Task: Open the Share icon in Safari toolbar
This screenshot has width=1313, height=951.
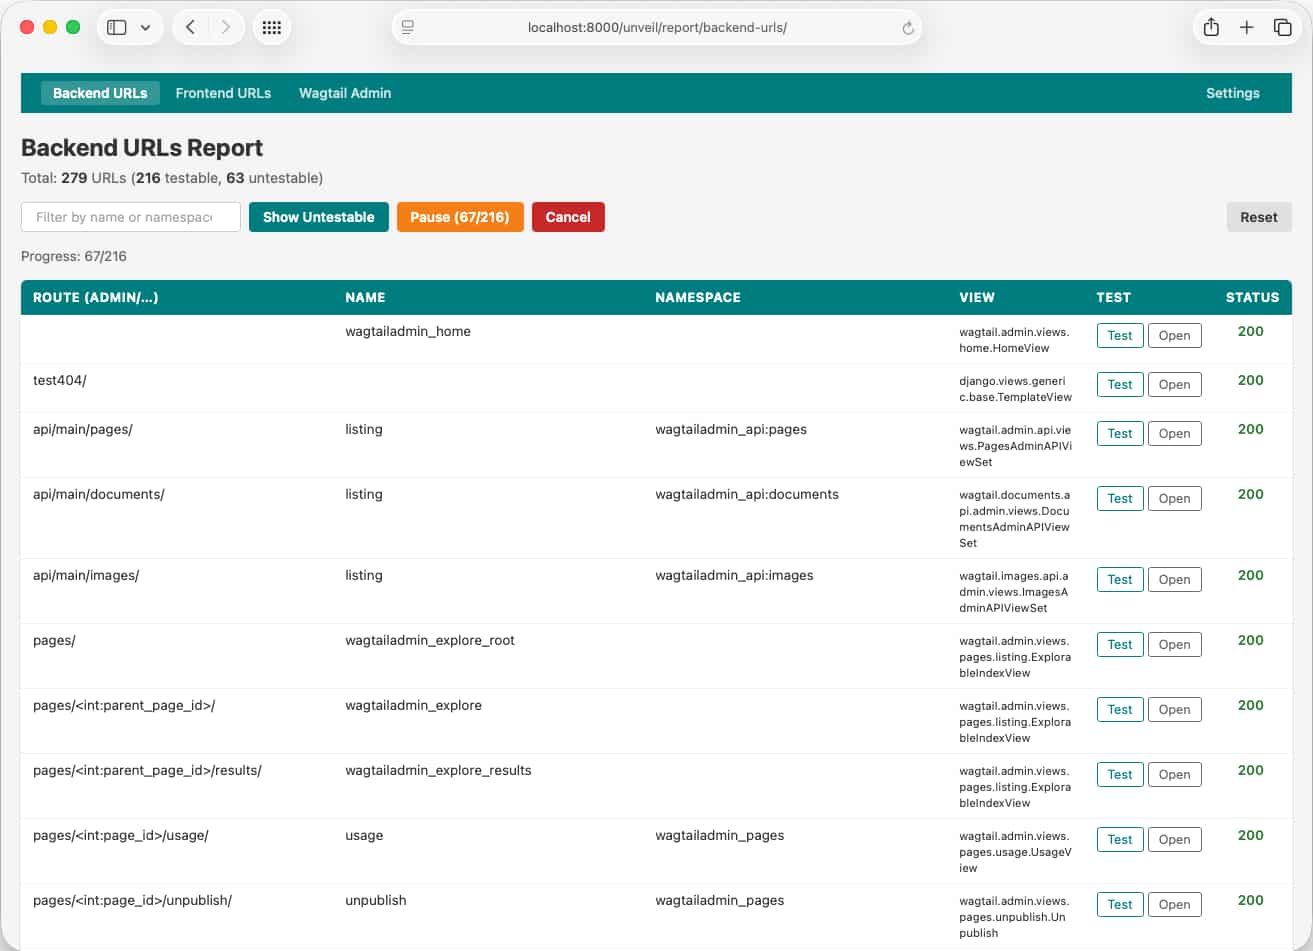Action: click(1211, 27)
